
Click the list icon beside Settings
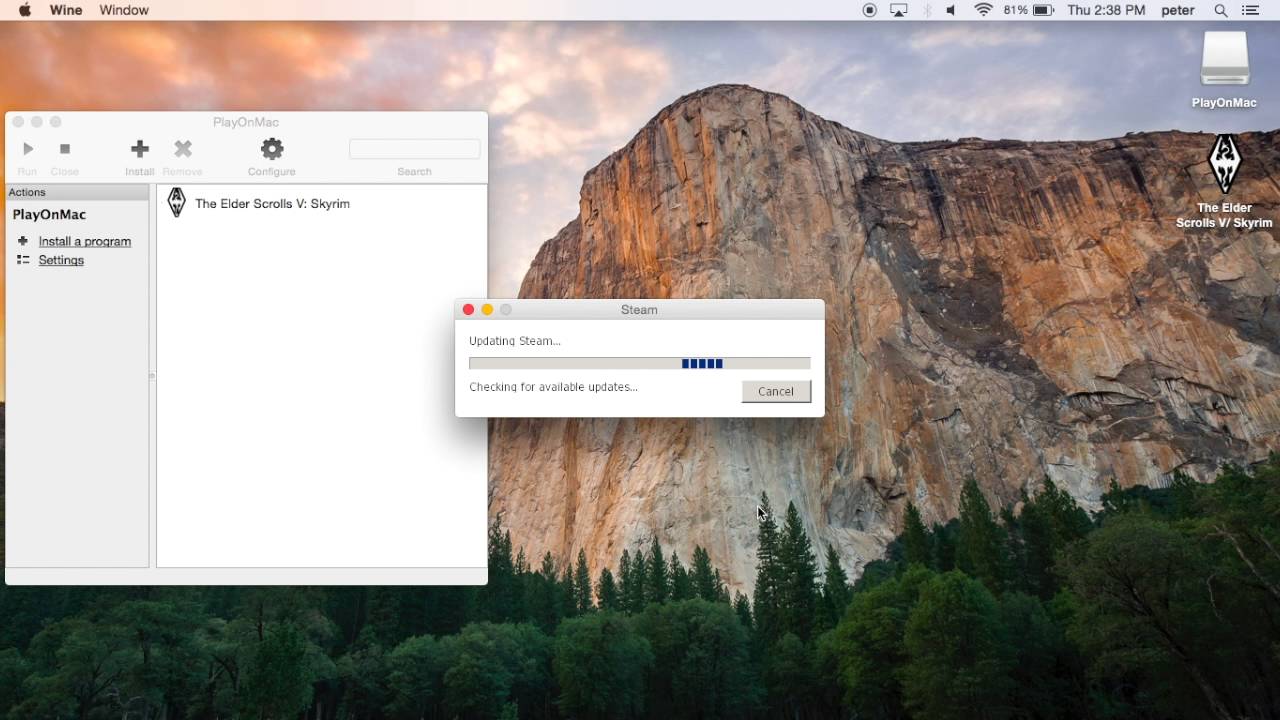pos(23,260)
